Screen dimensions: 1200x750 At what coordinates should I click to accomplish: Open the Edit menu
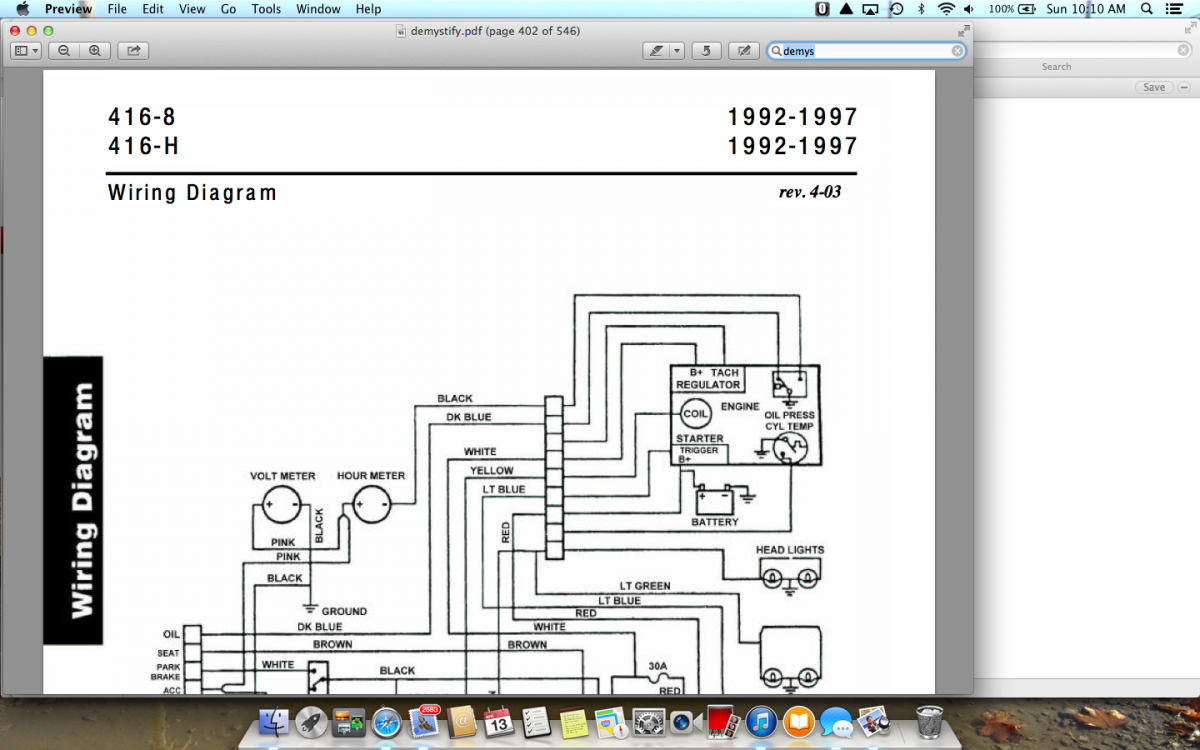(x=153, y=9)
